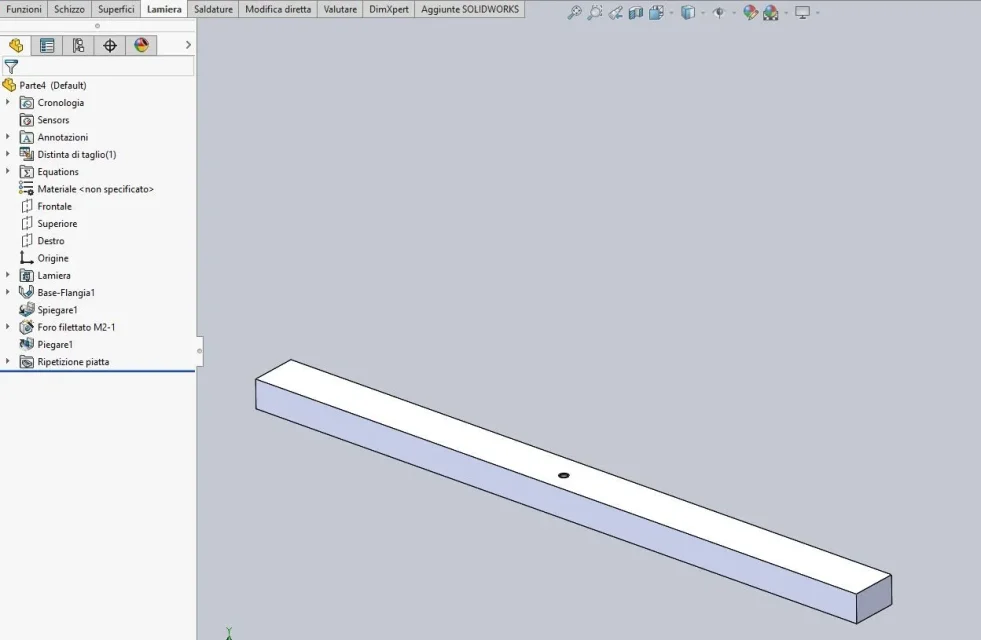Expand the Foro filettato M2-1 feature

(8, 327)
